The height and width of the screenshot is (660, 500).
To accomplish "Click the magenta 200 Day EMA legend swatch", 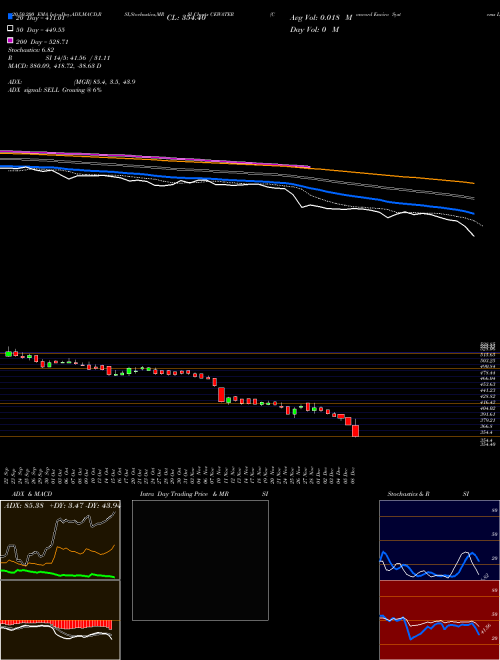I will click(x=10, y=40).
